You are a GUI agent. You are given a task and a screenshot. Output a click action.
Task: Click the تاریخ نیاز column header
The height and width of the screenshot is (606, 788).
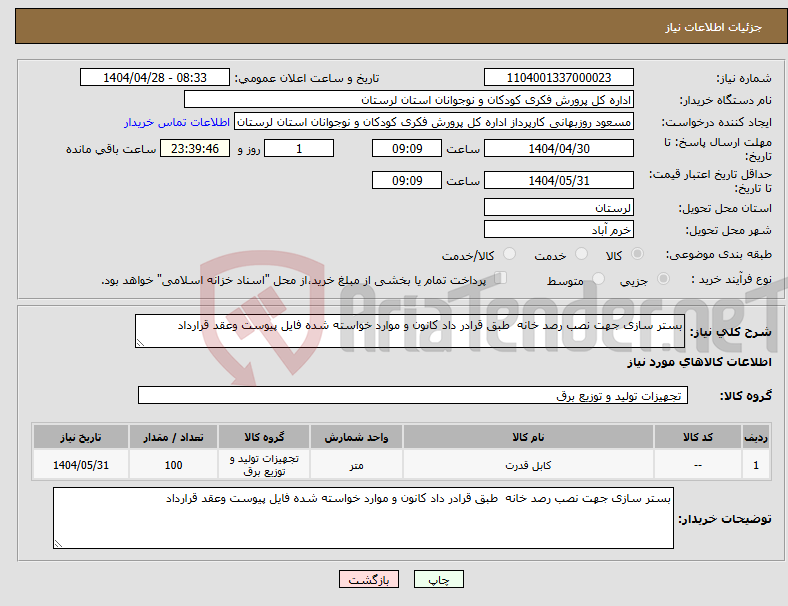pos(81,437)
